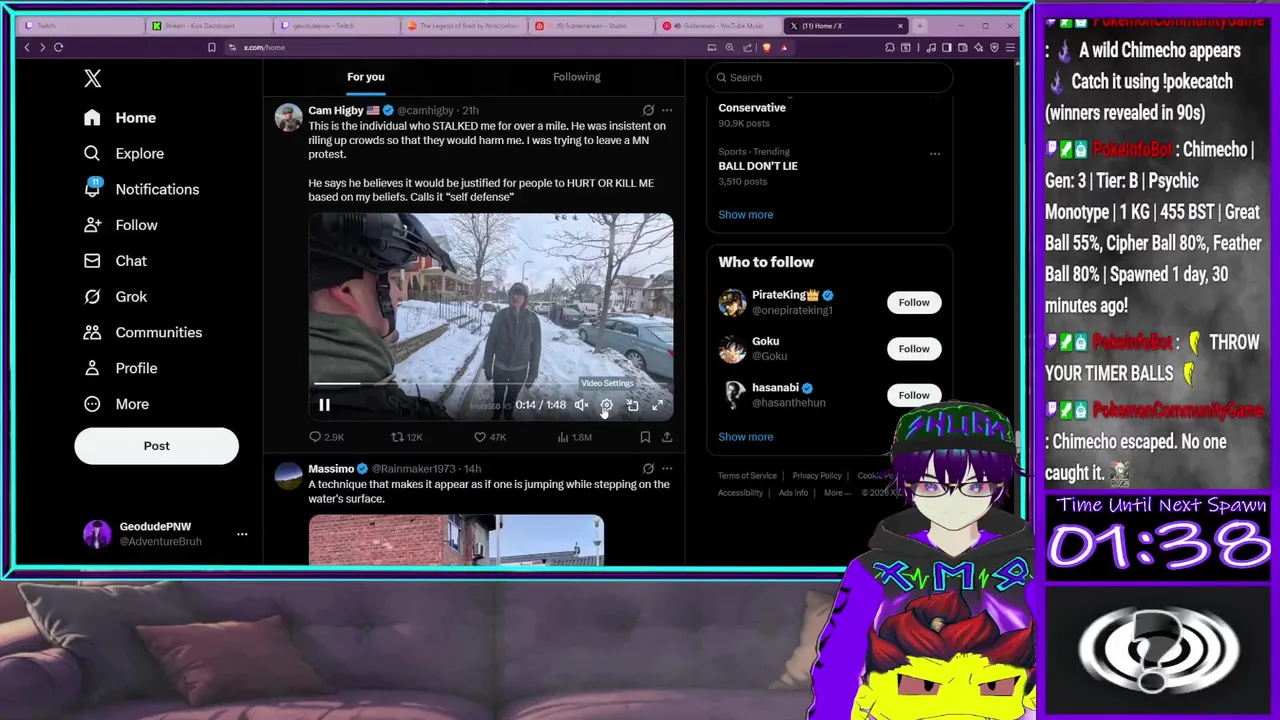This screenshot has height=720, width=1280.
Task: Open a new browser tab
Action: point(920,26)
